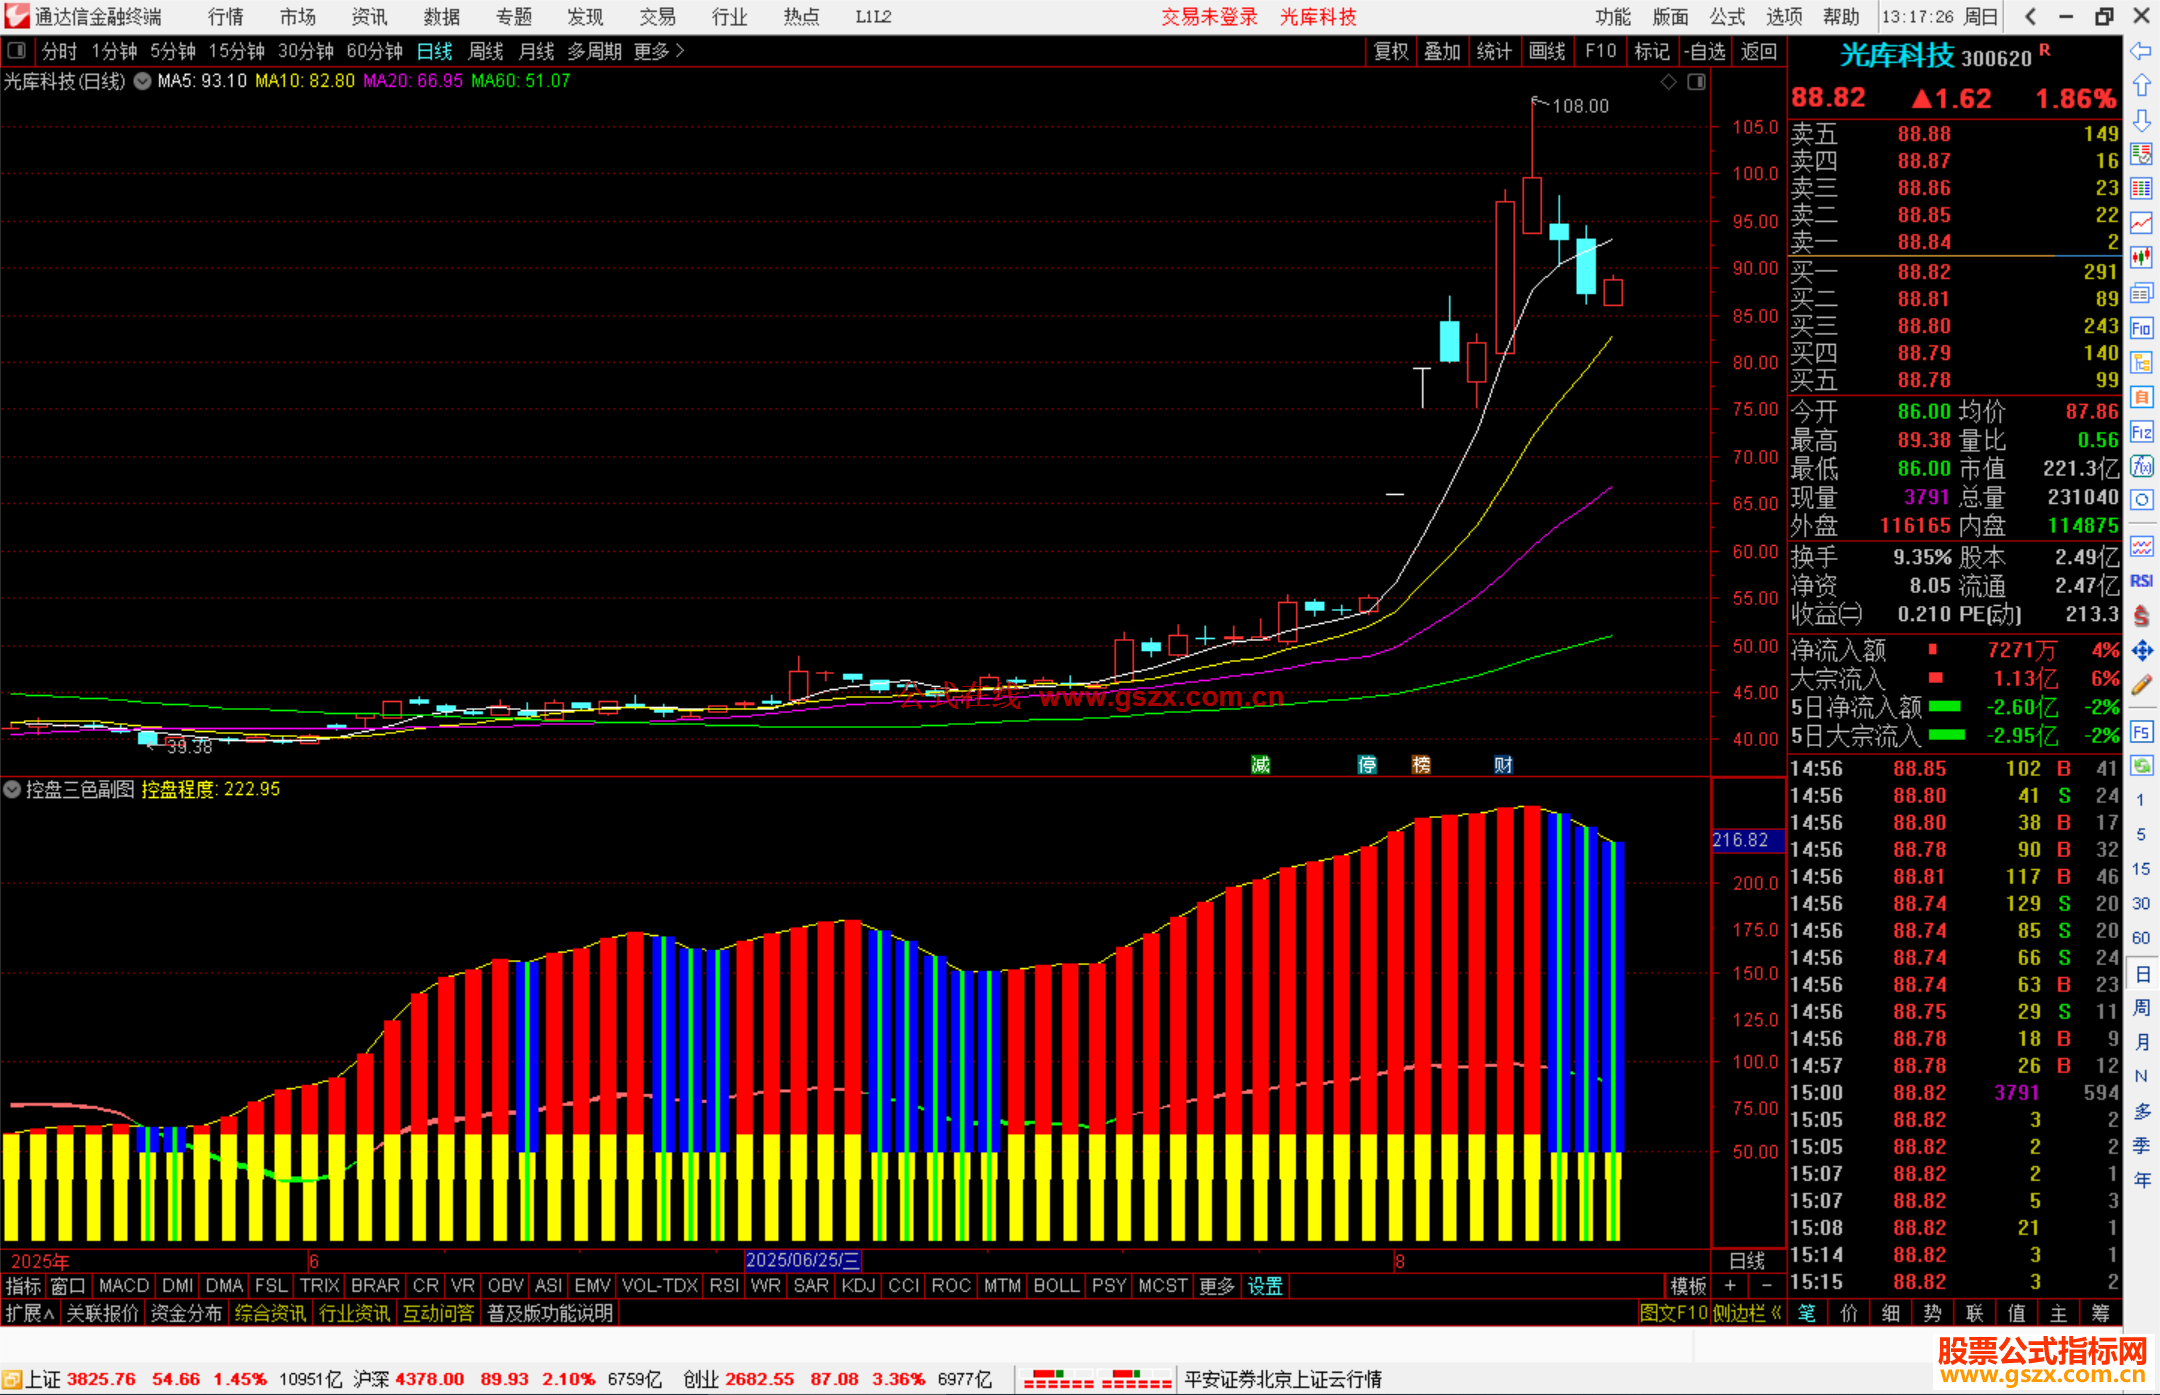
Task: Open the 更多 indicators dropdown
Action: [x=1217, y=1286]
